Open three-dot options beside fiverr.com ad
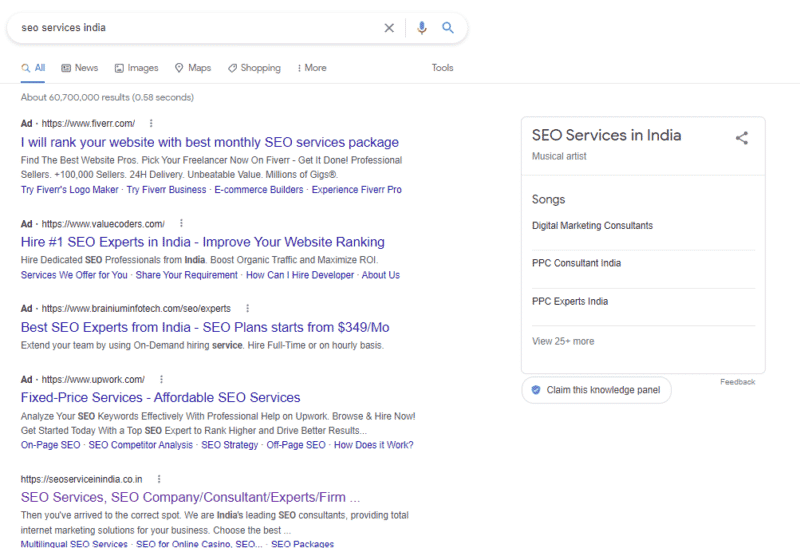800x548 pixels. coord(151,123)
